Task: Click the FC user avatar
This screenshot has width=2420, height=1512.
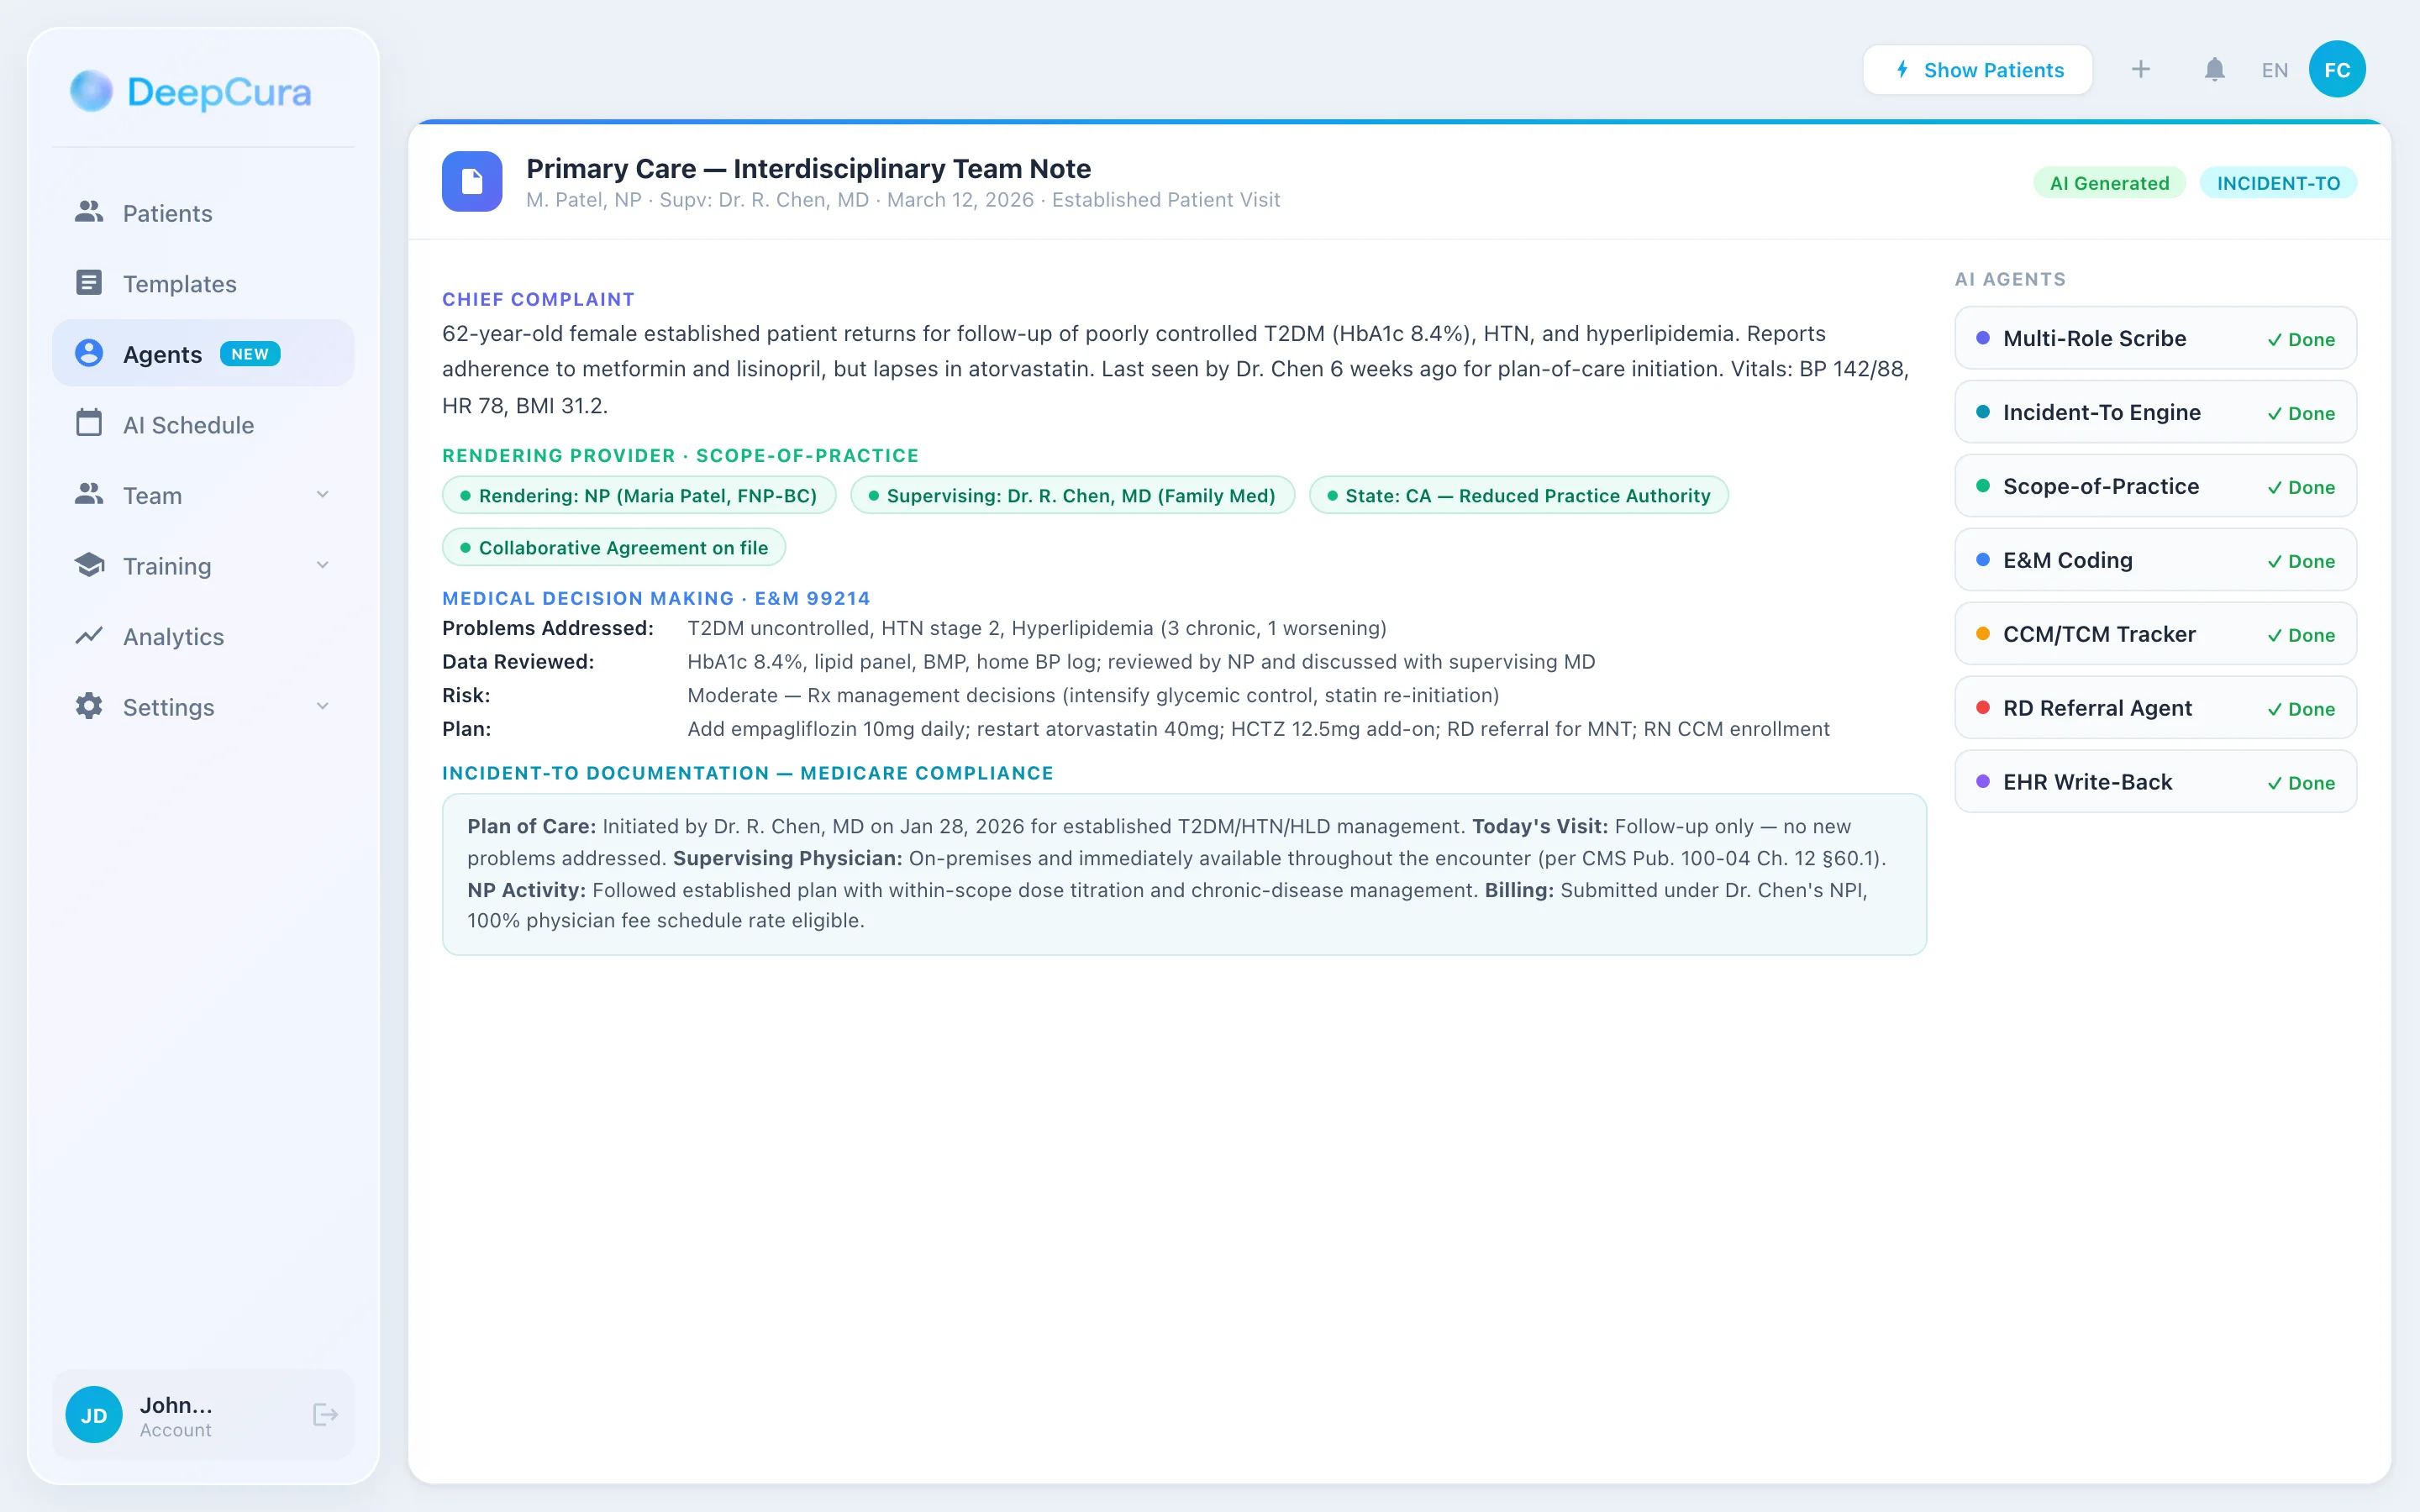Action: [x=2336, y=70]
